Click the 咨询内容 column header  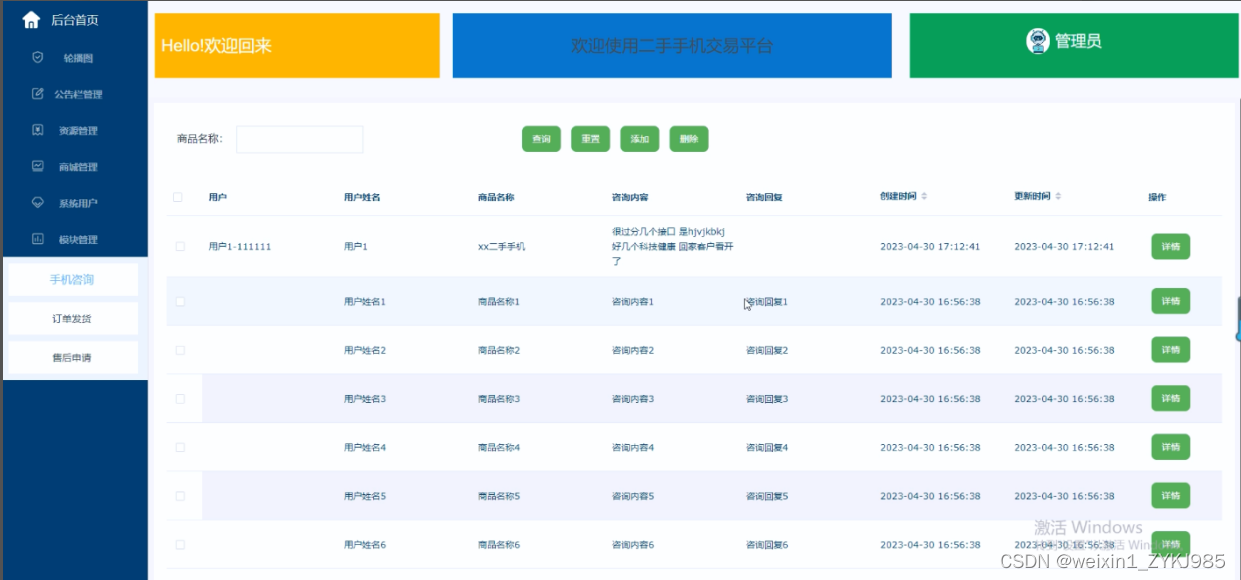pos(630,197)
